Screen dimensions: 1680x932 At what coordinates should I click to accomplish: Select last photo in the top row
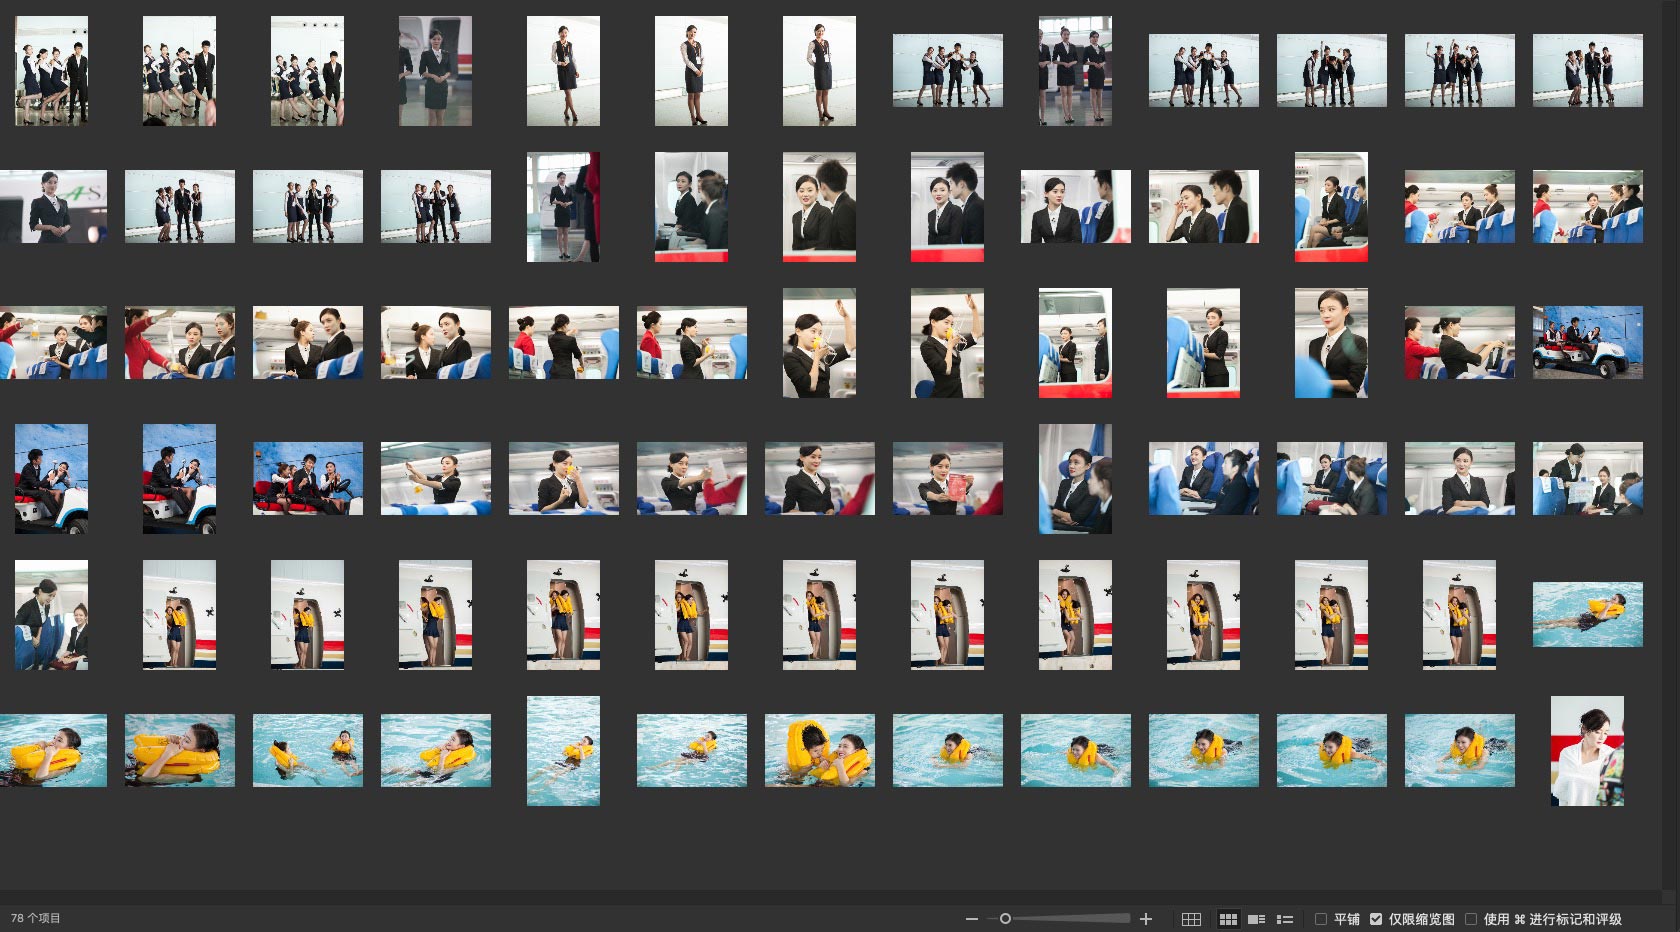tap(1587, 70)
